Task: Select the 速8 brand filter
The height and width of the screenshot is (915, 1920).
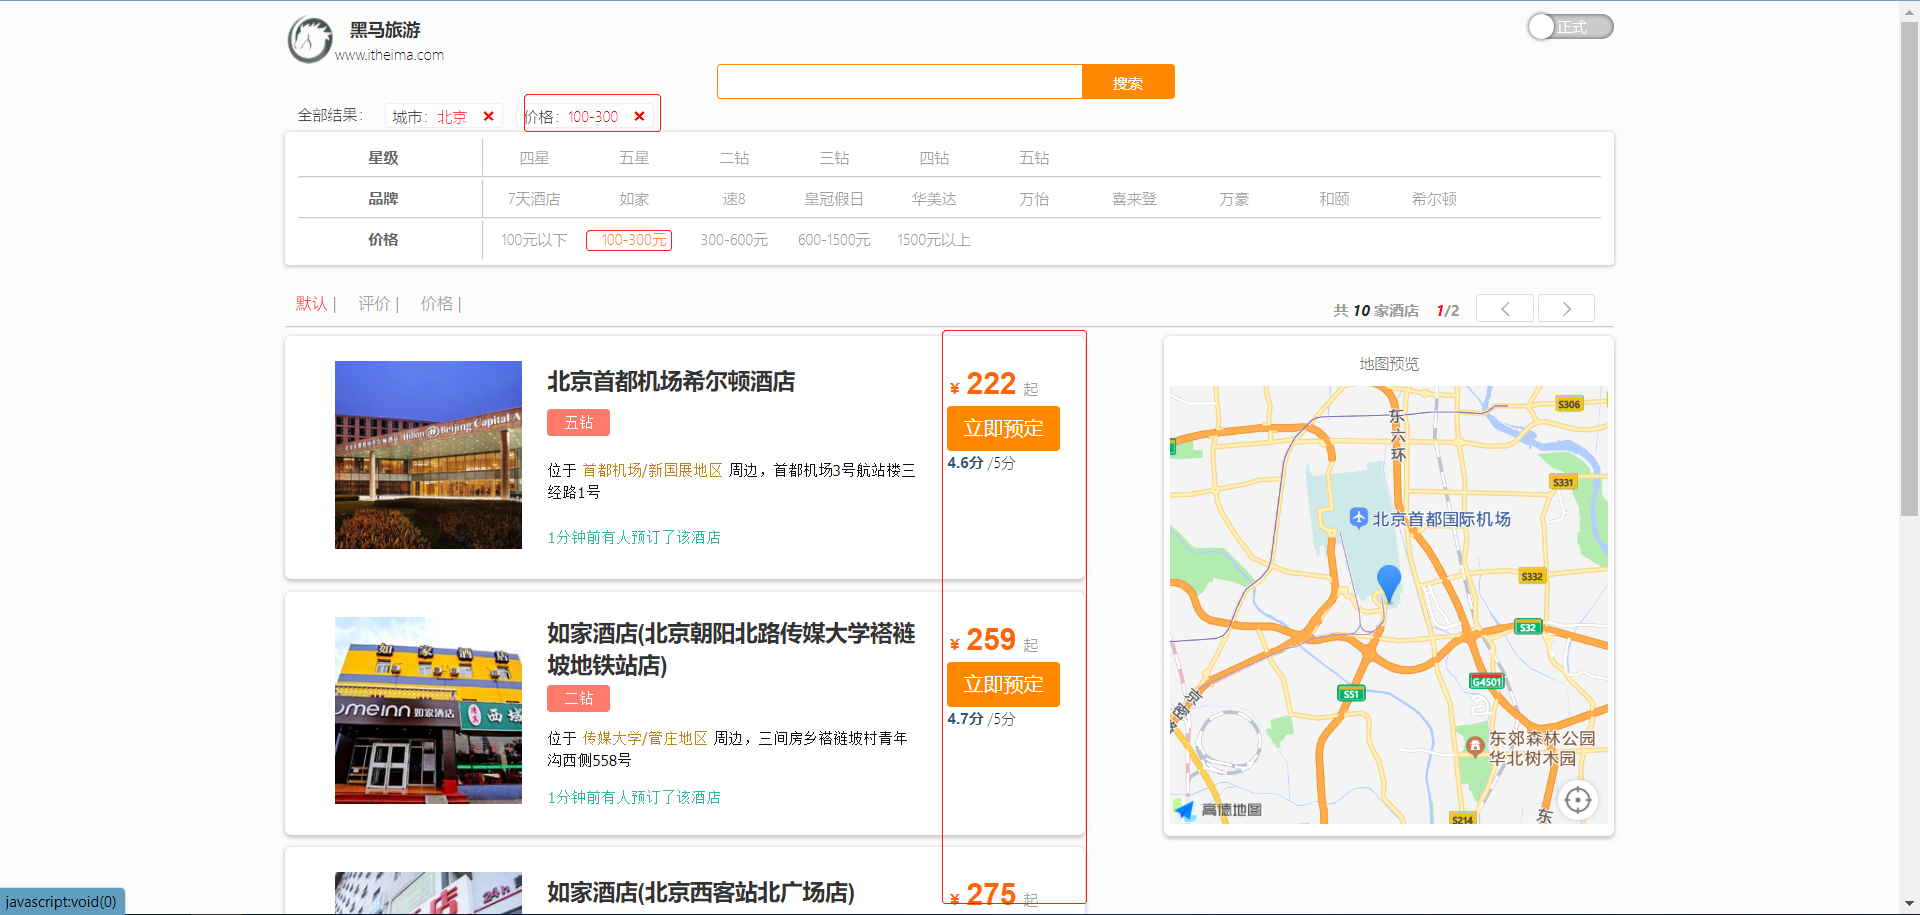Action: [734, 199]
